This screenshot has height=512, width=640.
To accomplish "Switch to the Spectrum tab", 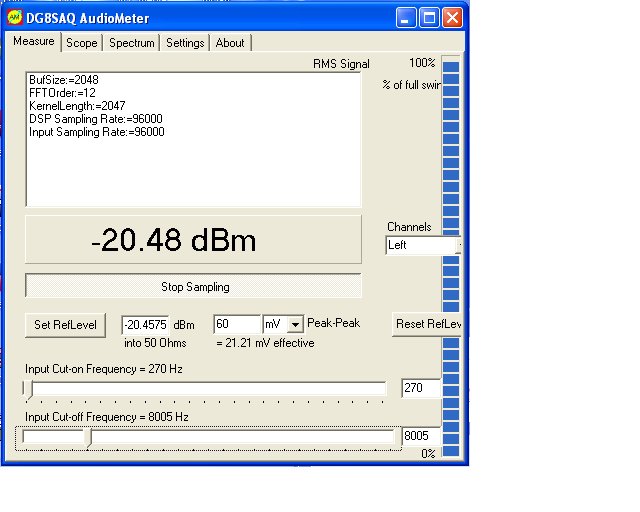I will [132, 43].
